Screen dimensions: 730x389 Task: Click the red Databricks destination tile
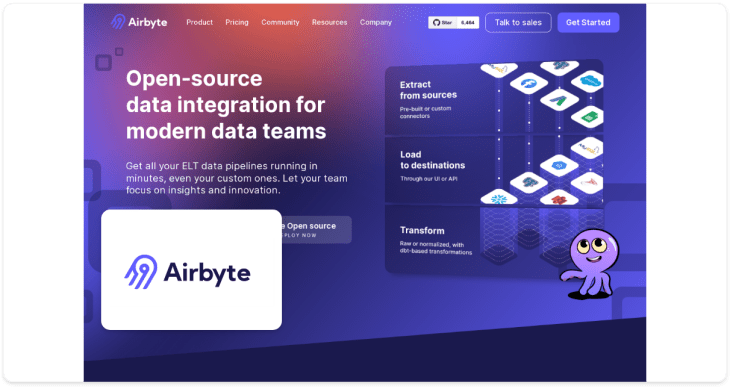[x=559, y=199]
